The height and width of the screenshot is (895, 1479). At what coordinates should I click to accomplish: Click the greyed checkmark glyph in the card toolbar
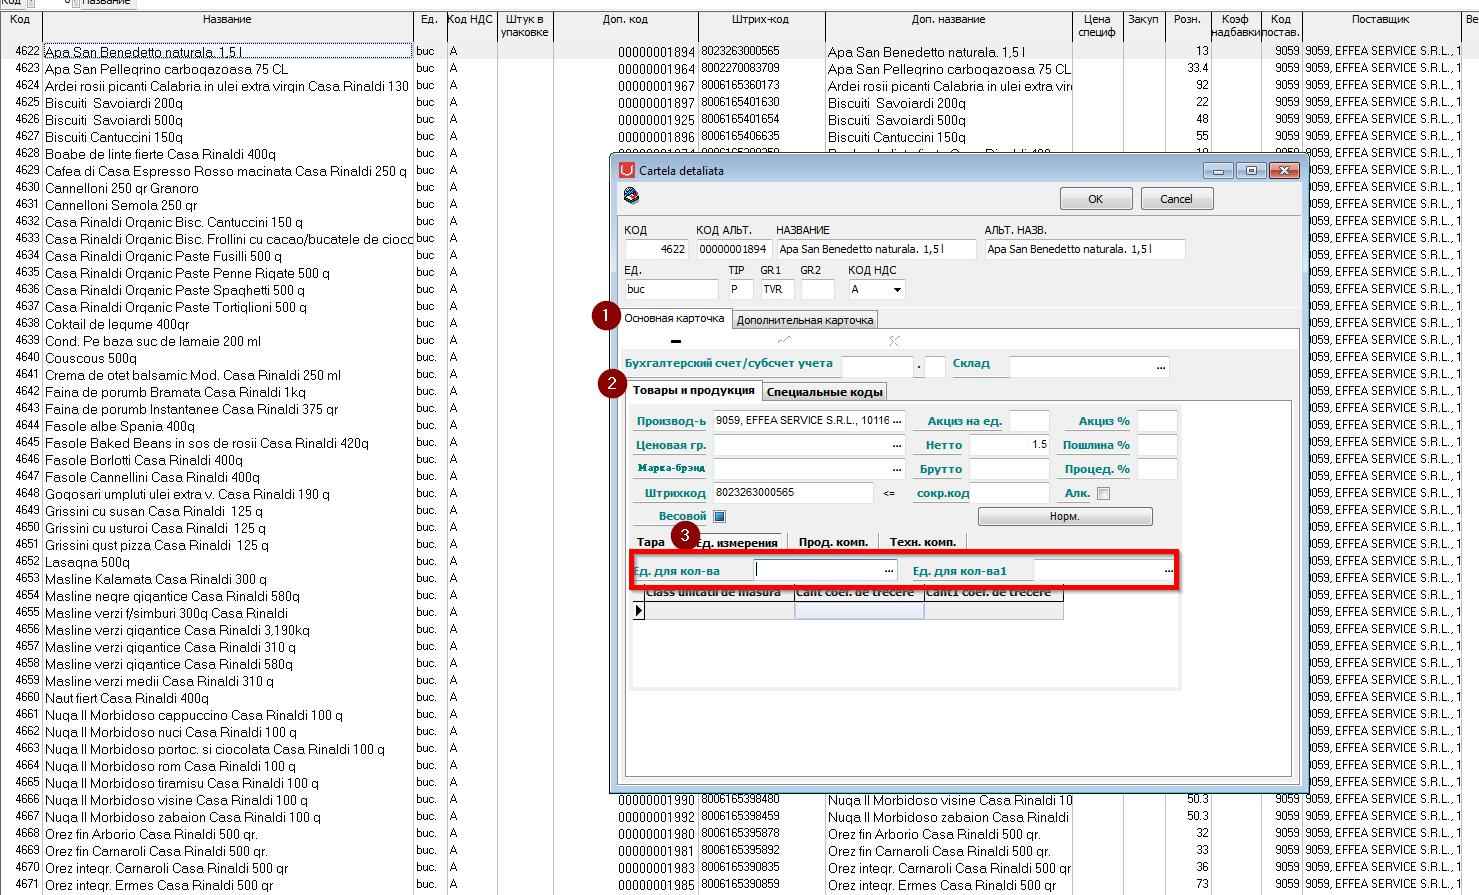[784, 341]
